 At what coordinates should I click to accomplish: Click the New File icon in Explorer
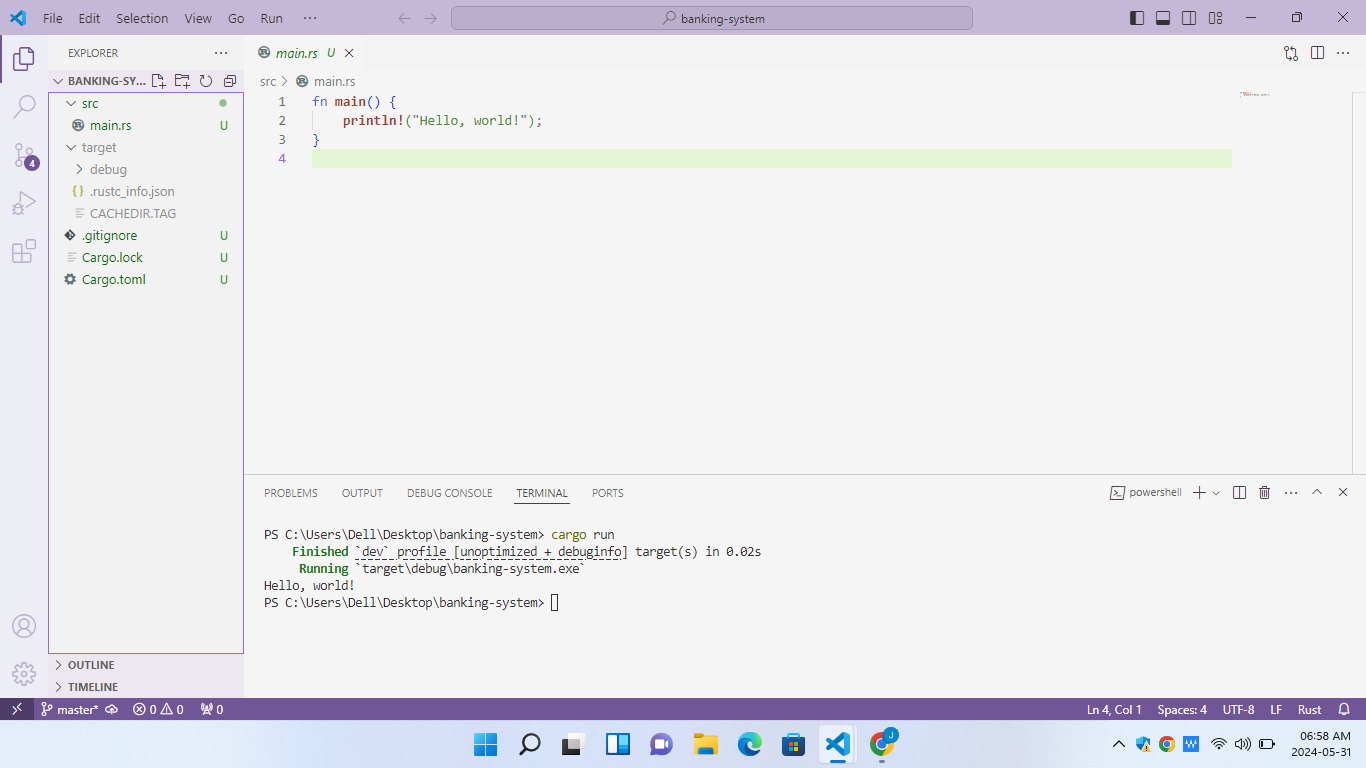(x=158, y=81)
